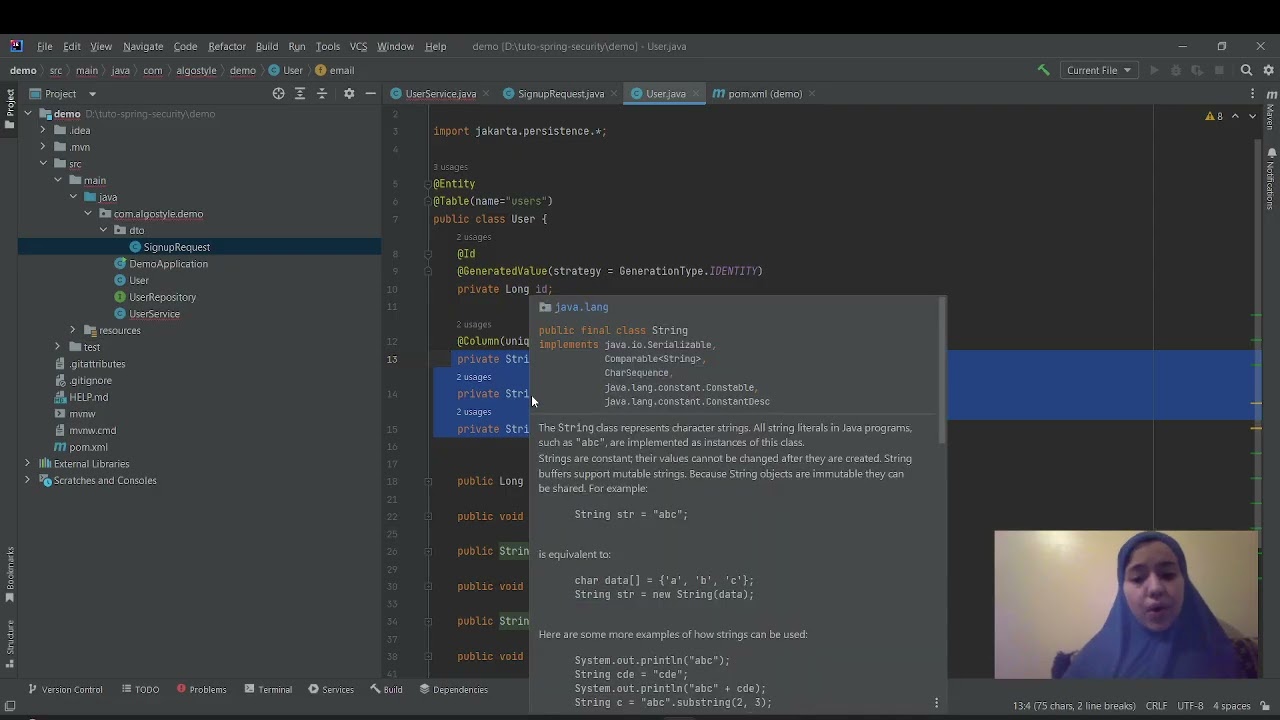Open IDE settings gear at top right
Viewport: 1280px width, 720px height.
1268,70
